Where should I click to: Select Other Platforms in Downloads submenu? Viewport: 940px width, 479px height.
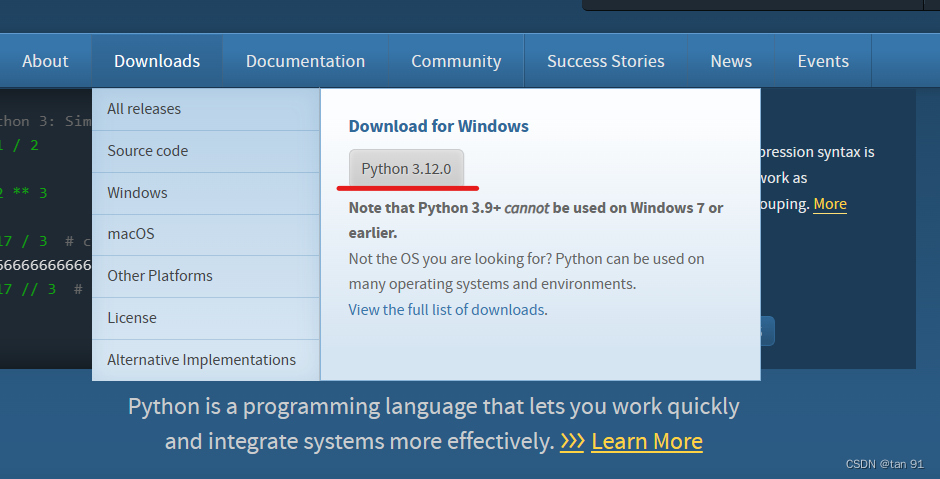[x=206, y=276]
